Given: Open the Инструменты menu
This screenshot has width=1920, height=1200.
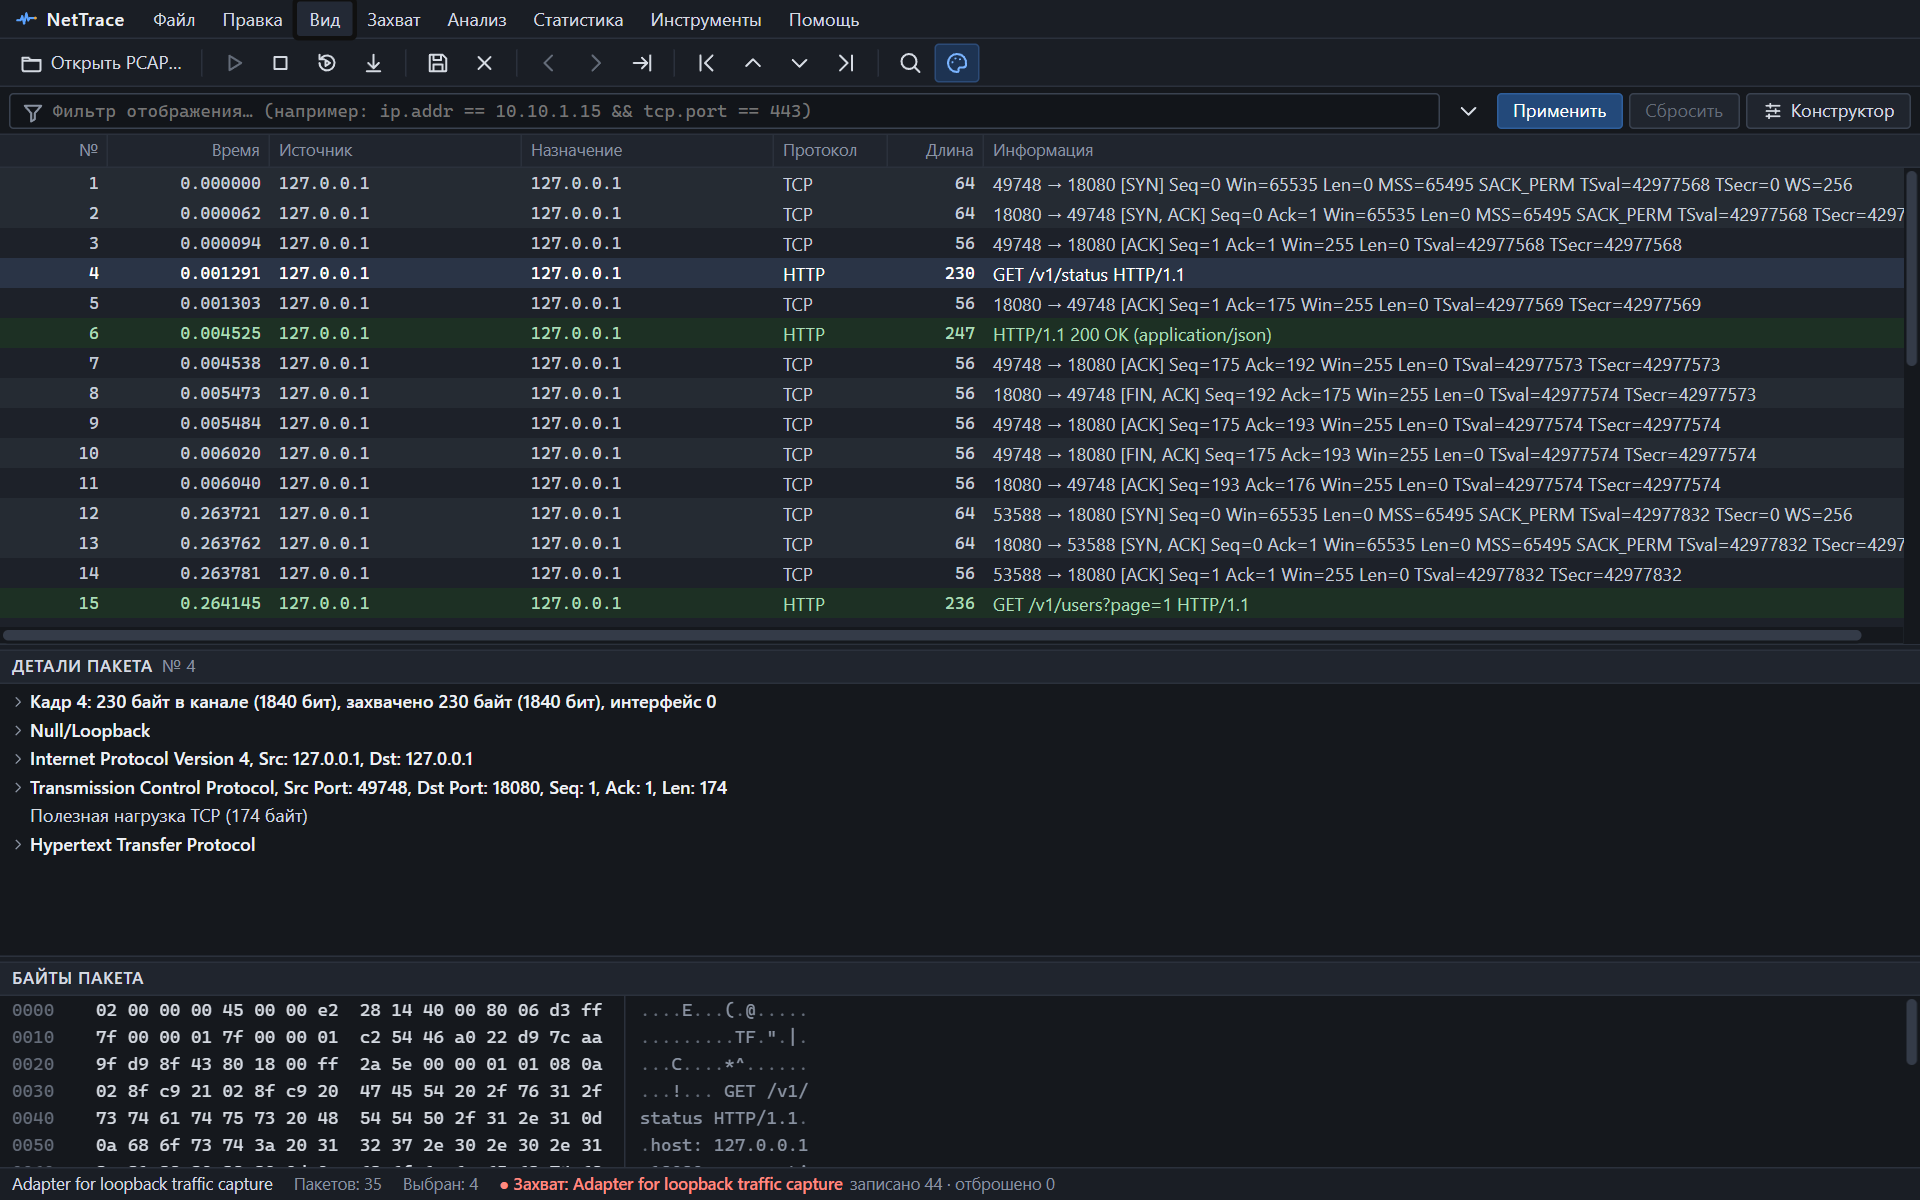Looking at the screenshot, I should tap(706, 20).
